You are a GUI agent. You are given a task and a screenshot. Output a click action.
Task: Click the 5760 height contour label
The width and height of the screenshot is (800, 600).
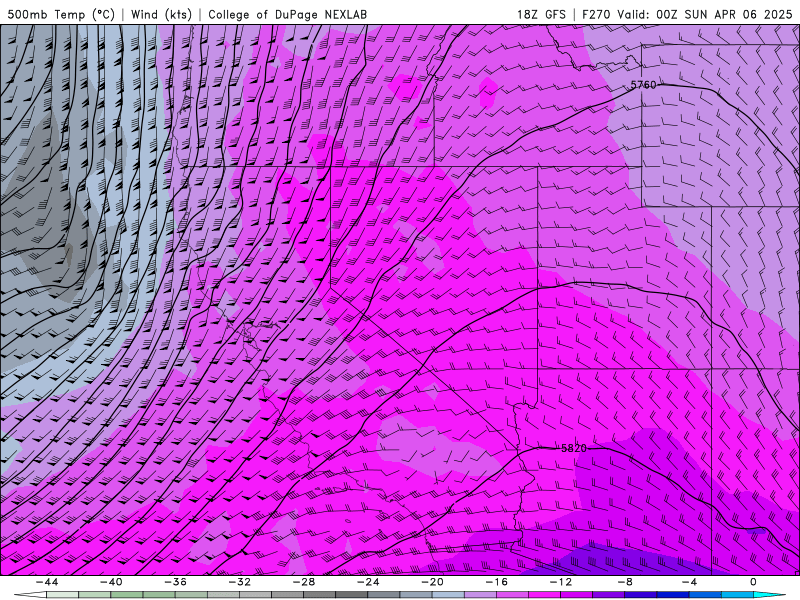tap(643, 85)
